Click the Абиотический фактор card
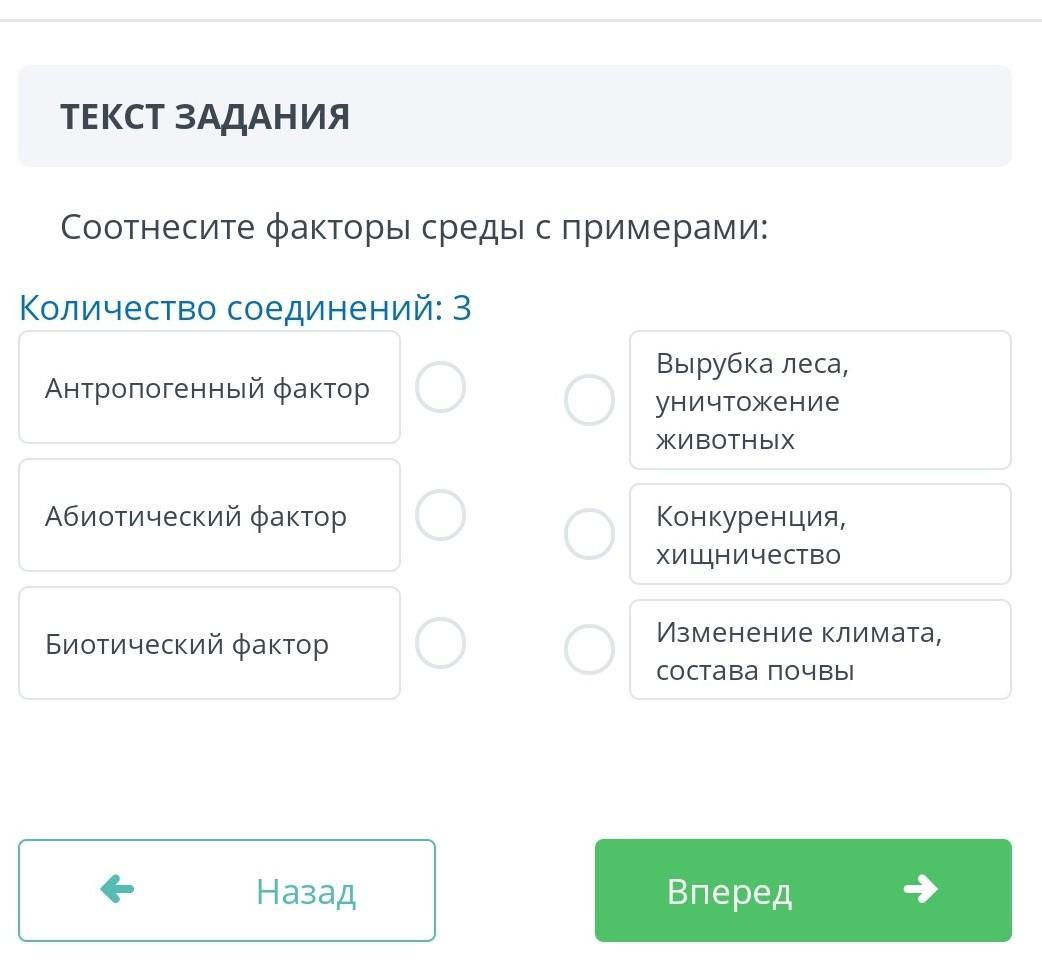1042x963 pixels. (209, 516)
